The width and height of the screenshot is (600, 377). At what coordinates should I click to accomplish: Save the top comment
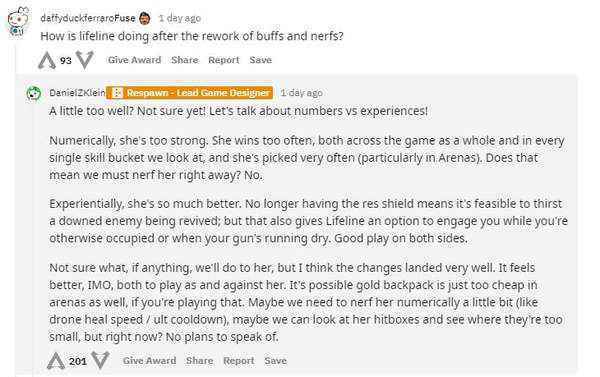coord(261,60)
